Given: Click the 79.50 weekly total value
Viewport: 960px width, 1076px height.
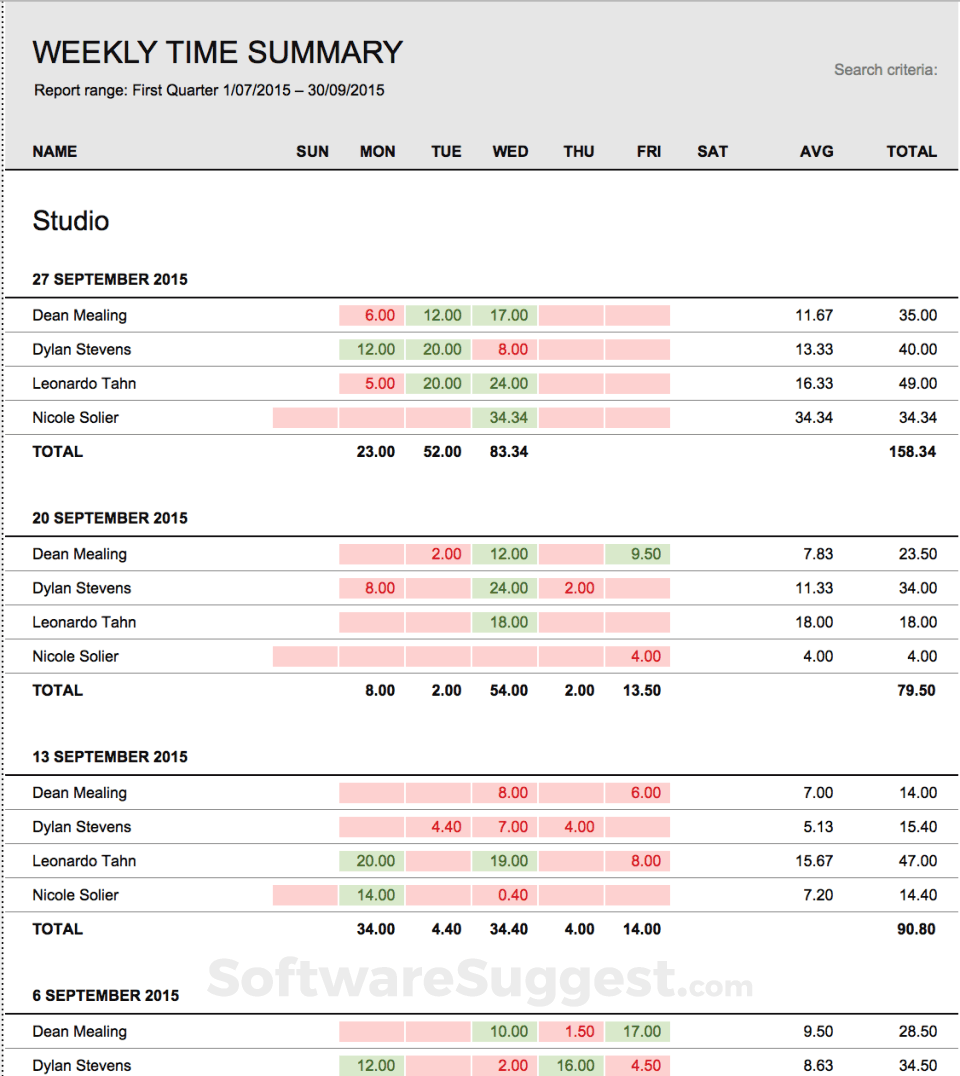Looking at the screenshot, I should [x=917, y=690].
